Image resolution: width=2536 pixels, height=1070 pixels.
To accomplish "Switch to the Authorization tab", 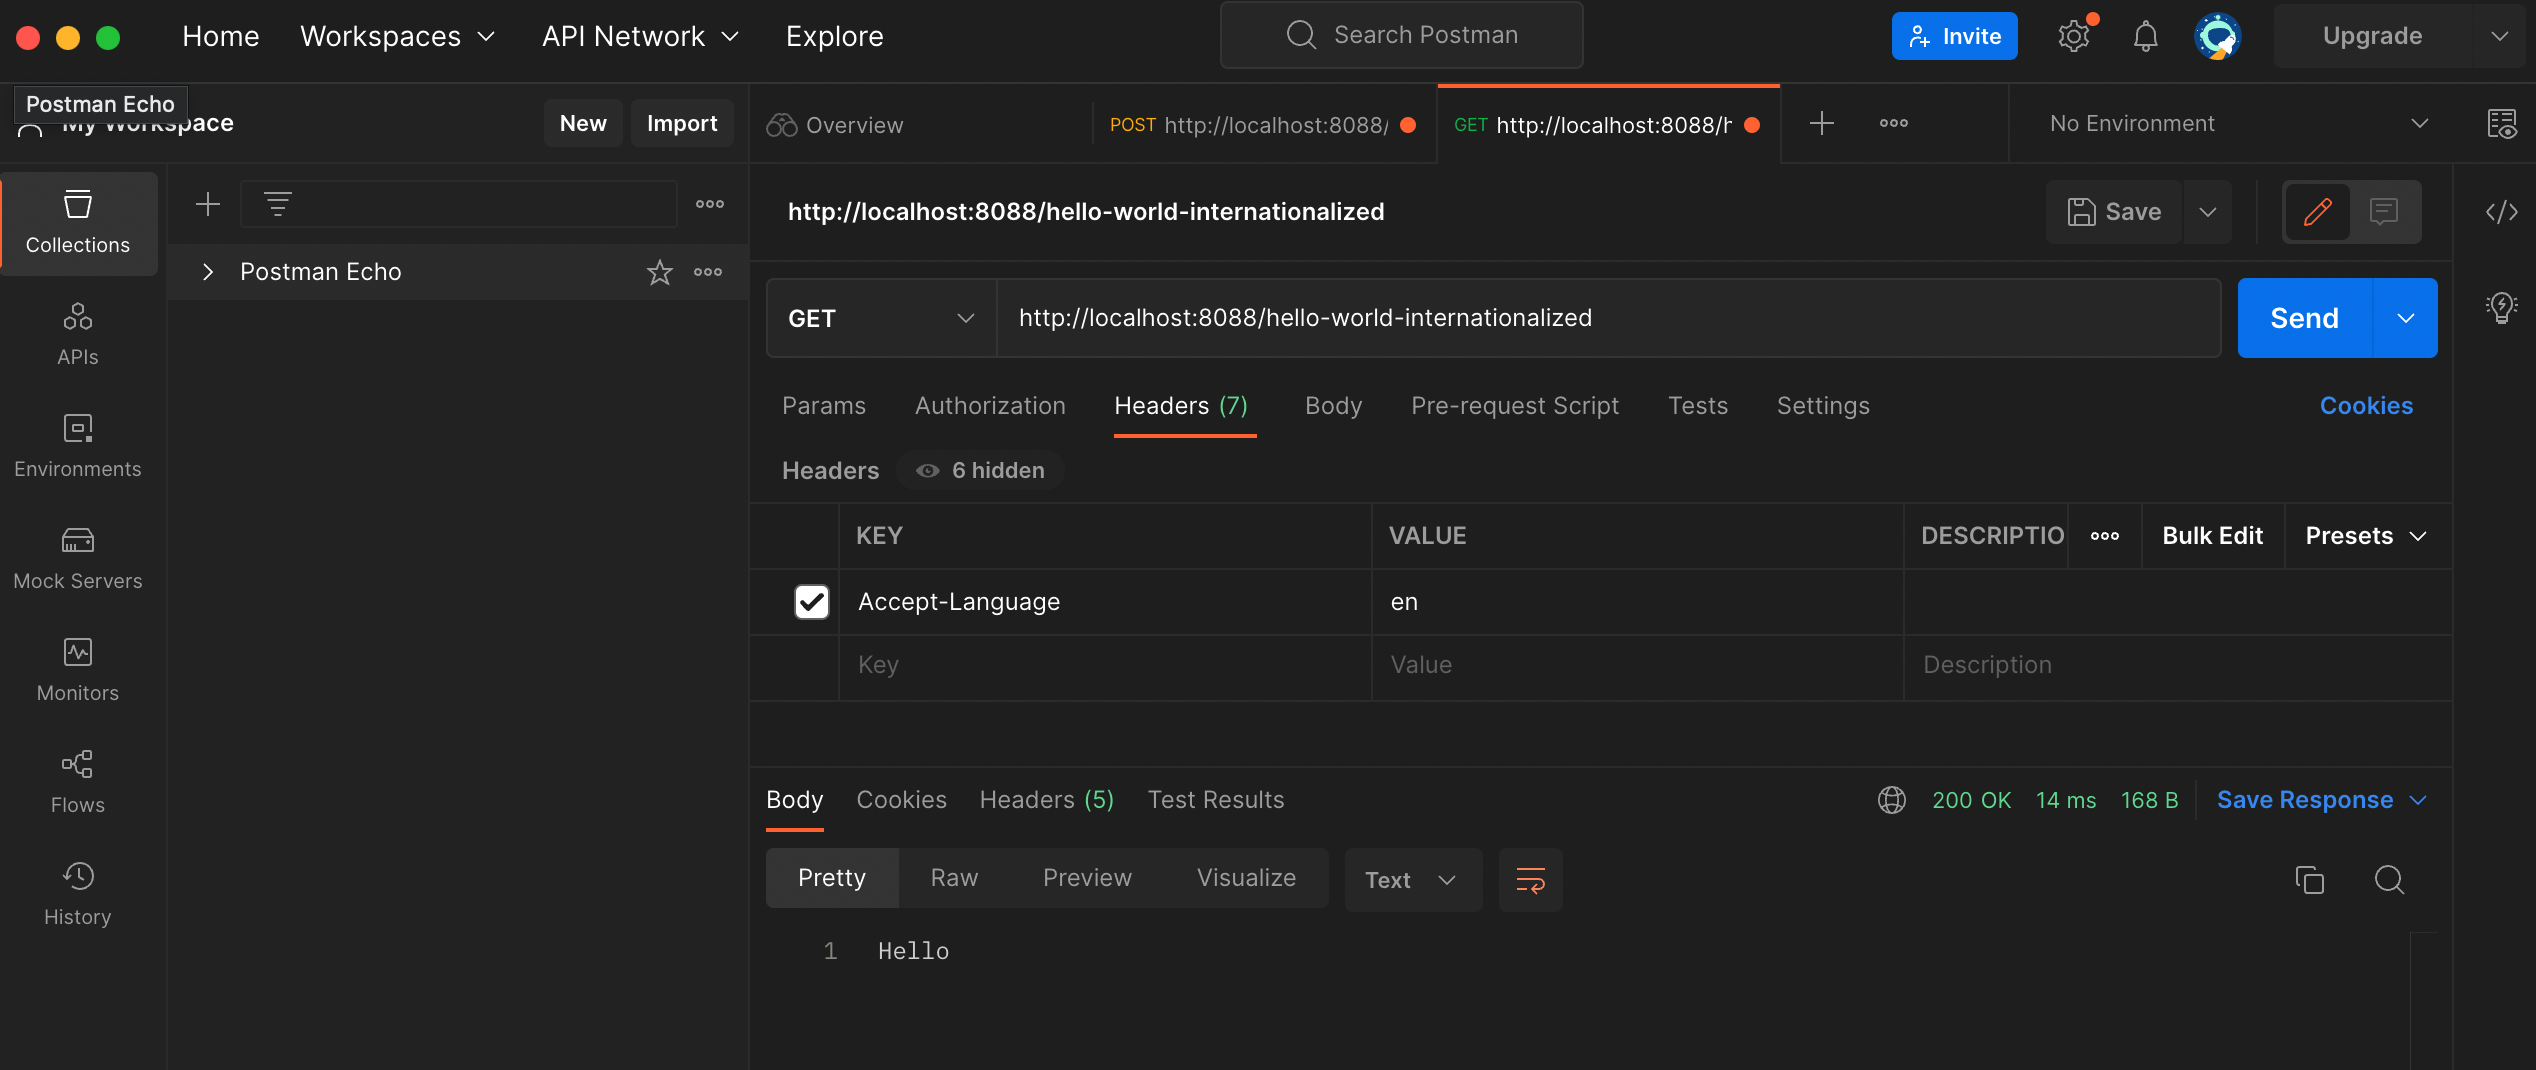I will [990, 406].
